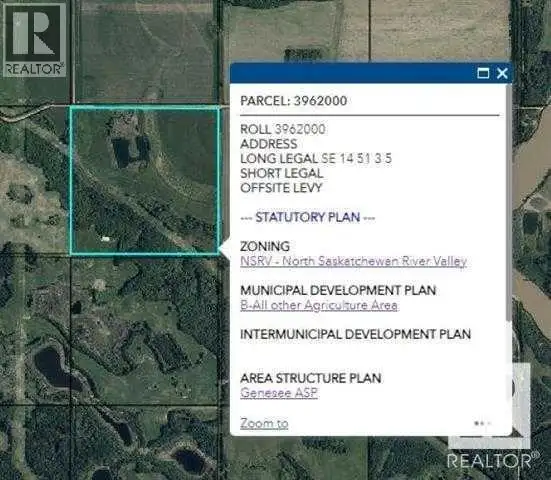This screenshot has width=551, height=480.
Task: Open the NSRV - North Saskatchewan River Valley zoning link
Action: click(353, 261)
